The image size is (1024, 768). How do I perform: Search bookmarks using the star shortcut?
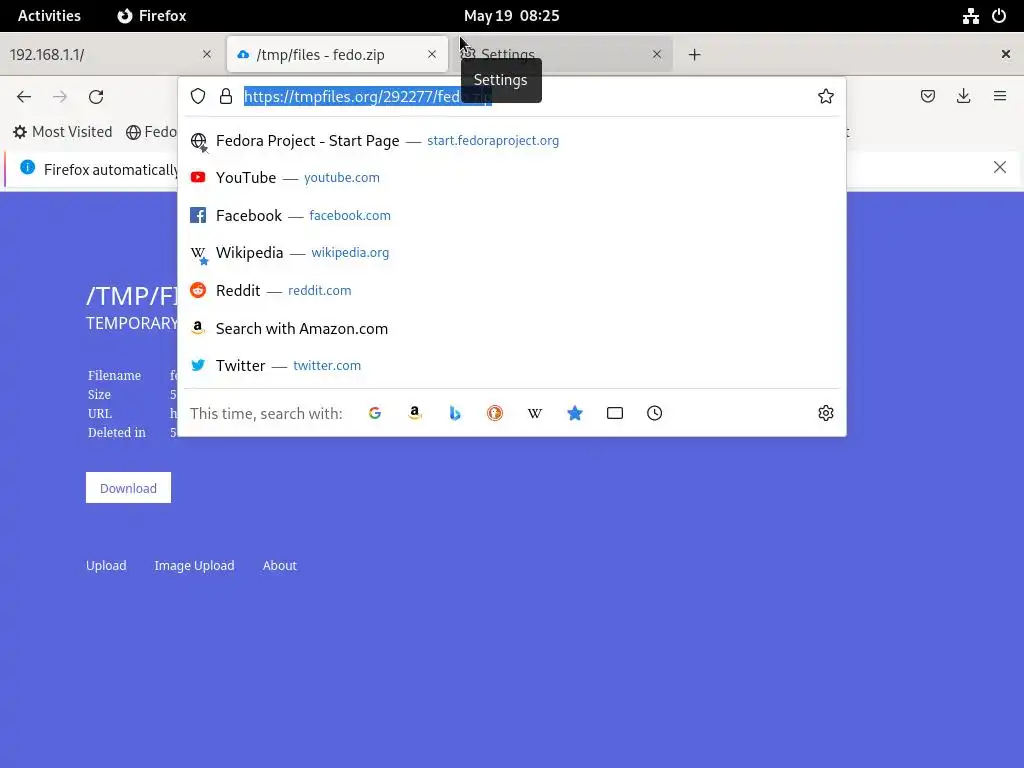(575, 413)
